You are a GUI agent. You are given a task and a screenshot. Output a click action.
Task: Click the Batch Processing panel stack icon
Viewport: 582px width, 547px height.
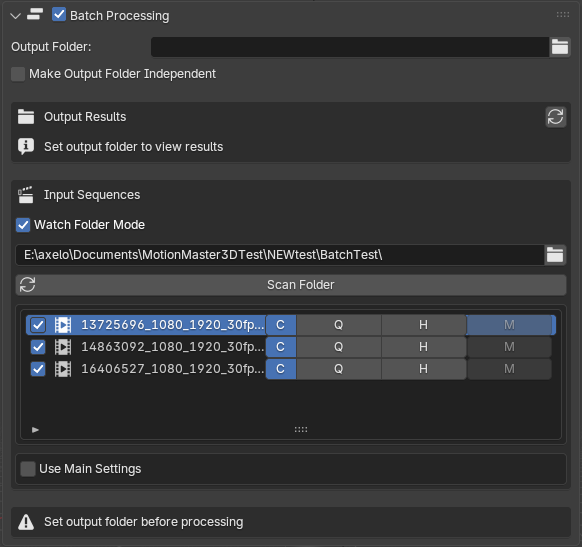35,15
